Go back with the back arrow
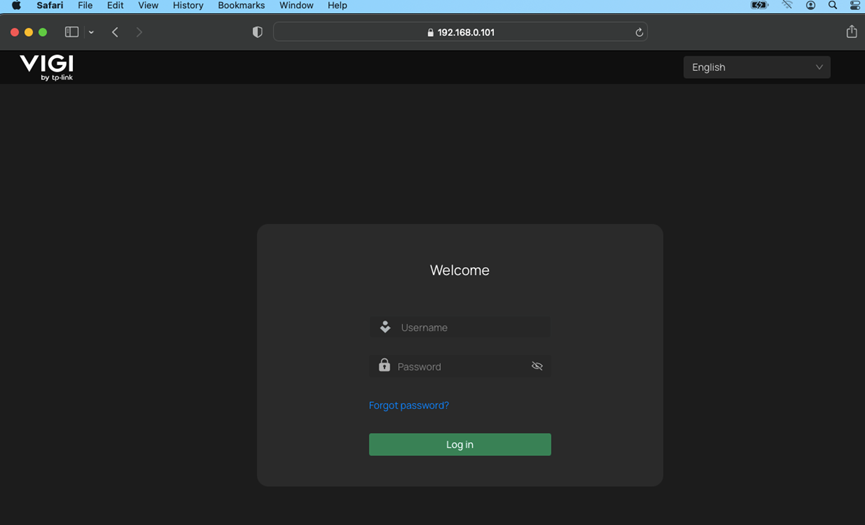Image resolution: width=865 pixels, height=525 pixels. click(115, 32)
